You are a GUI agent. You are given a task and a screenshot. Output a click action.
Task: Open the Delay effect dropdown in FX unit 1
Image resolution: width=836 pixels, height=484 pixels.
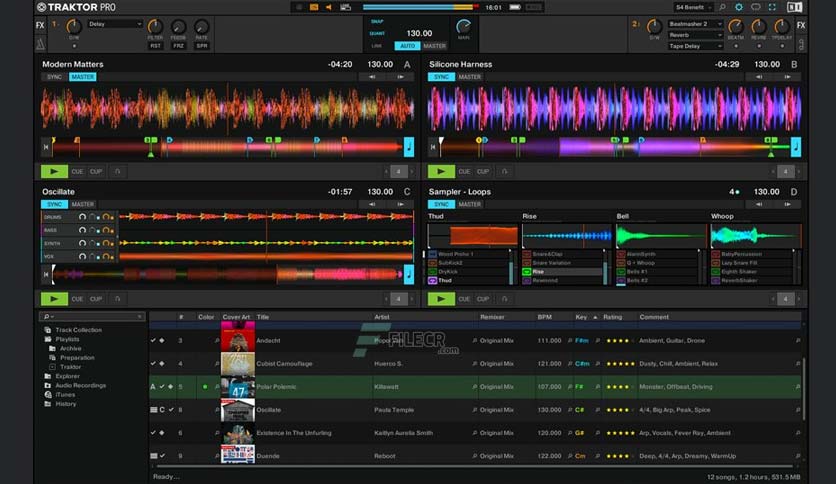(x=115, y=24)
